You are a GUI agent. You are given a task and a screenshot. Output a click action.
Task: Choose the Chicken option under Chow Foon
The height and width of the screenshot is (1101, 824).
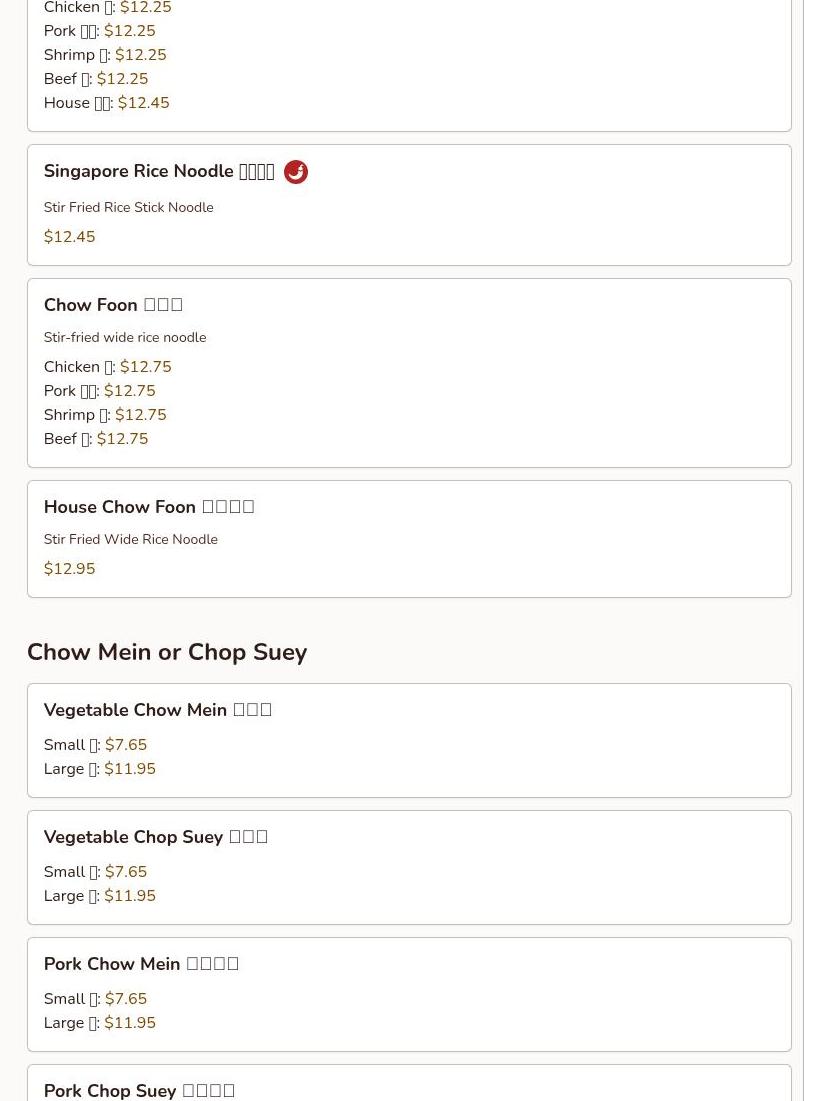107,367
